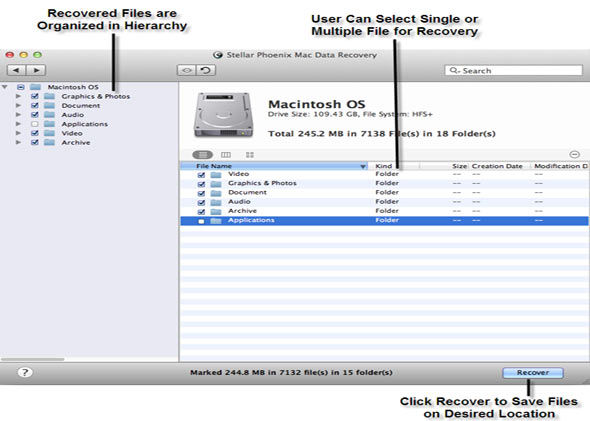Sort by the Kind column header
This screenshot has height=421, width=590.
tap(394, 166)
